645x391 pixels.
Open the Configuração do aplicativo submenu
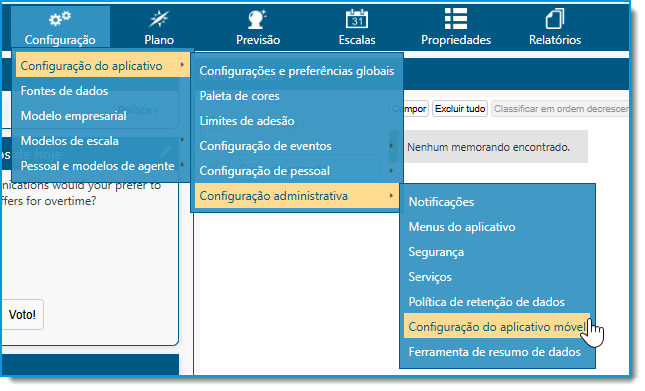102,66
